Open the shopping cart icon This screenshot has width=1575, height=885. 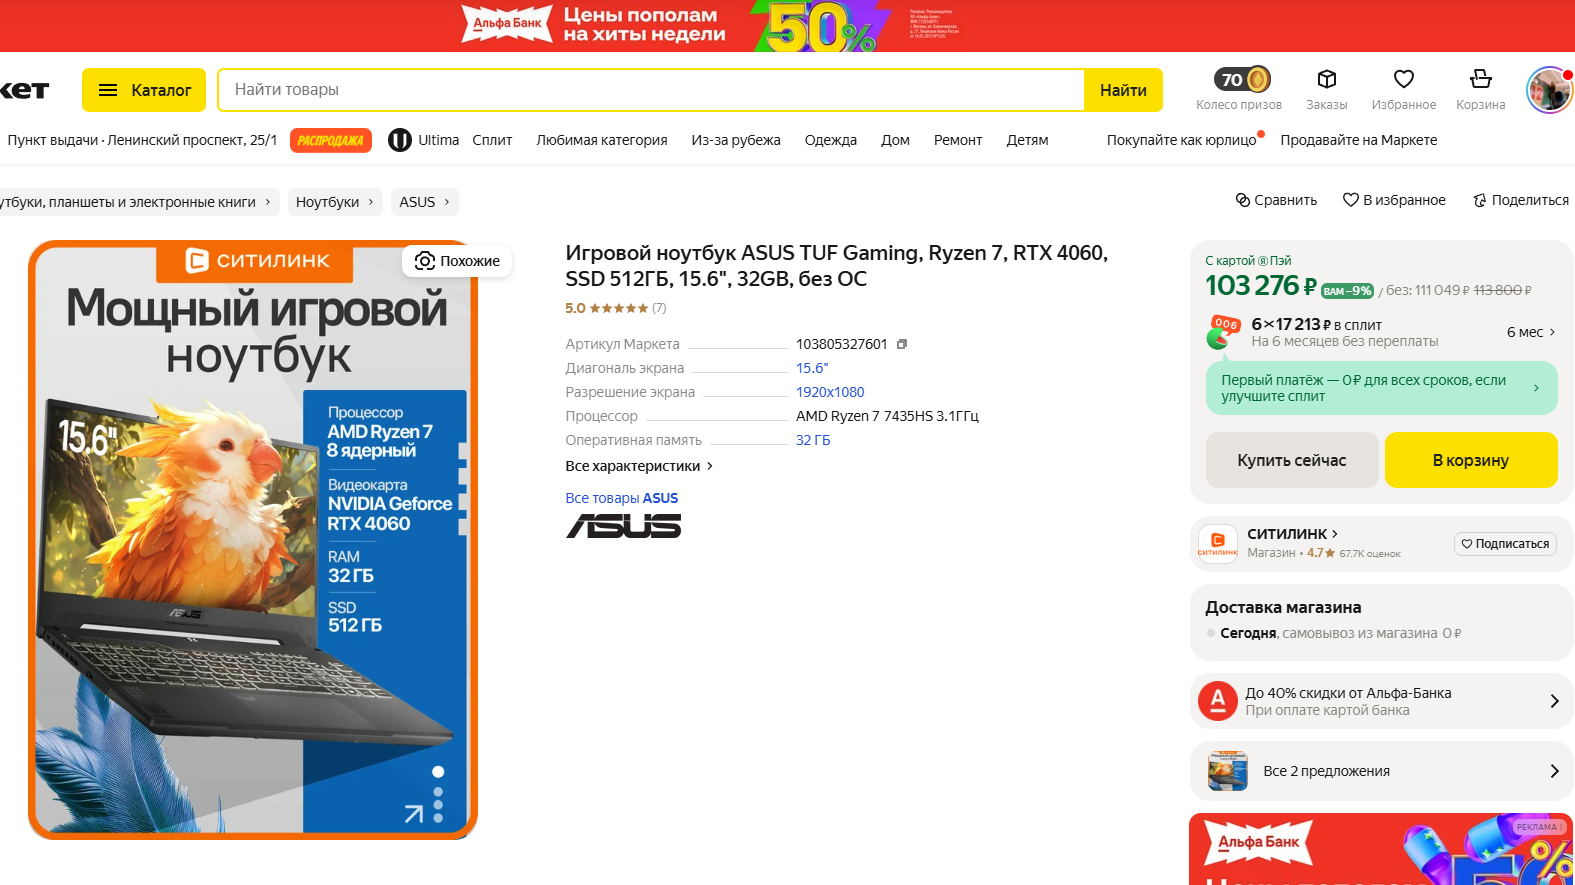pos(1481,79)
